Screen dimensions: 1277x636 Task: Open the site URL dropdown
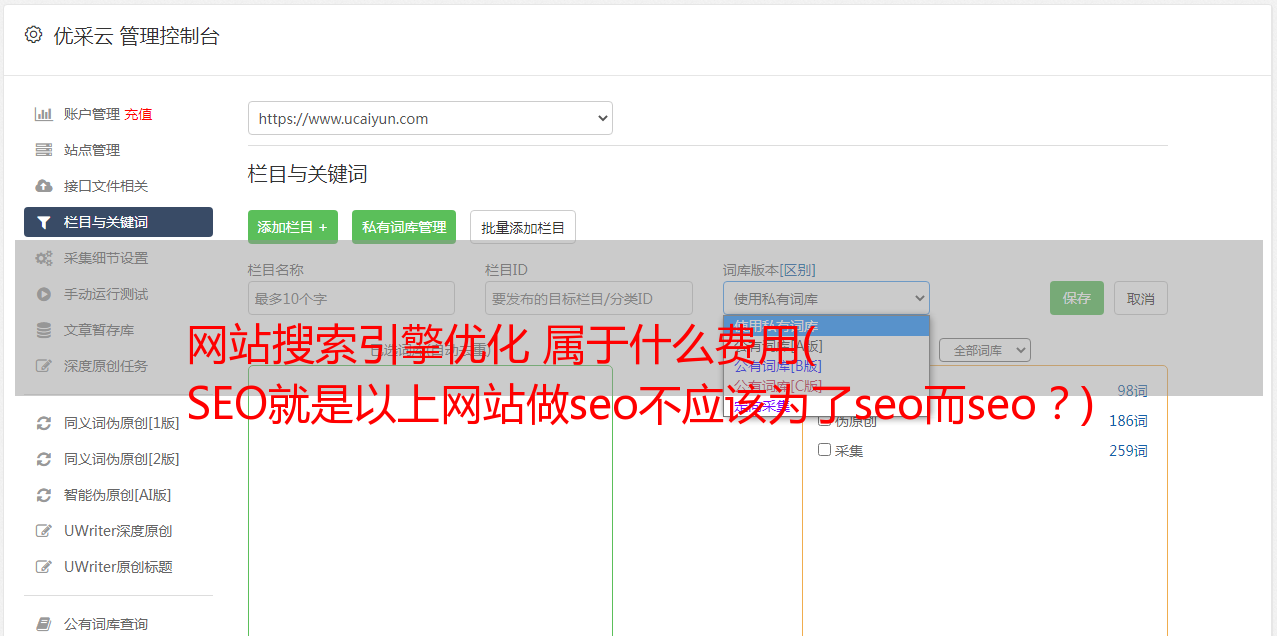tap(430, 118)
